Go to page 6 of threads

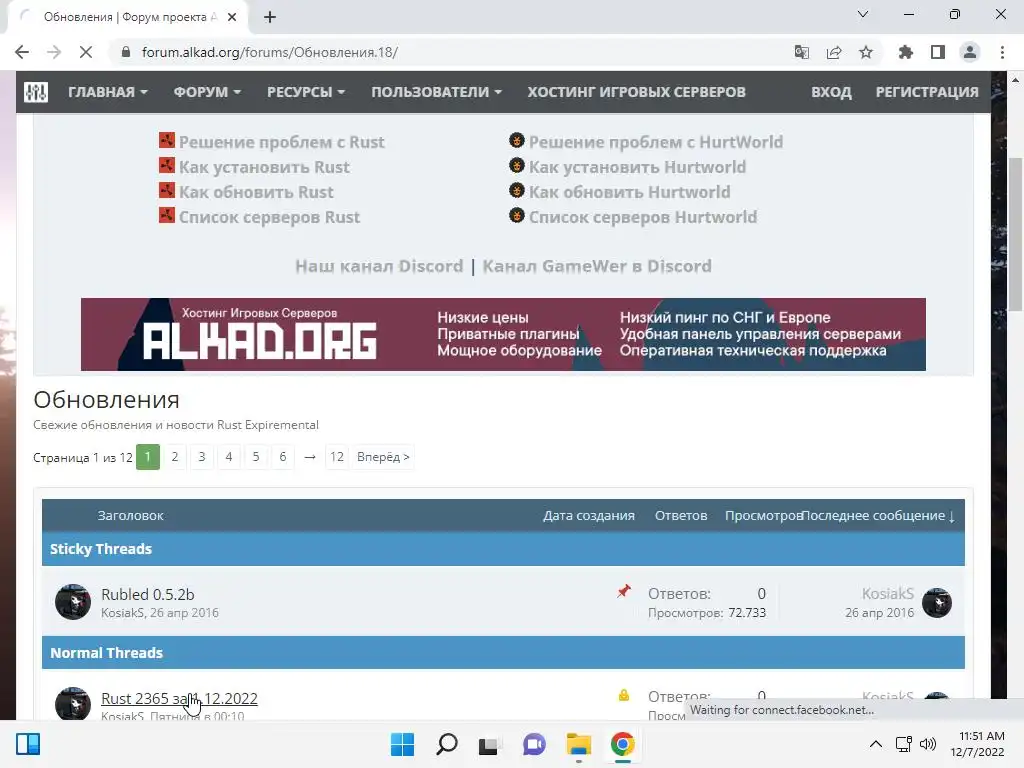tap(283, 456)
